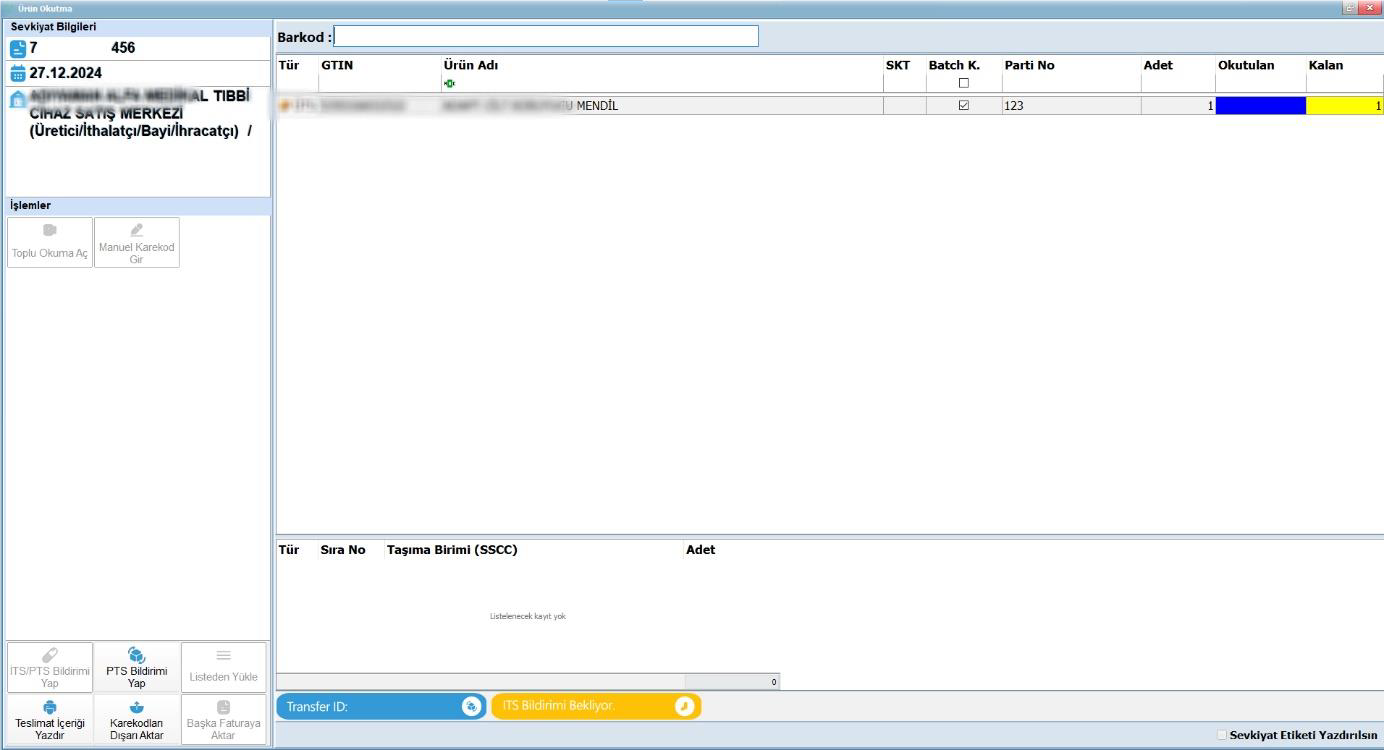Click the ITS Bildirimi Bekliyor icon
Viewport: 1384px width, 750px height.
click(684, 706)
